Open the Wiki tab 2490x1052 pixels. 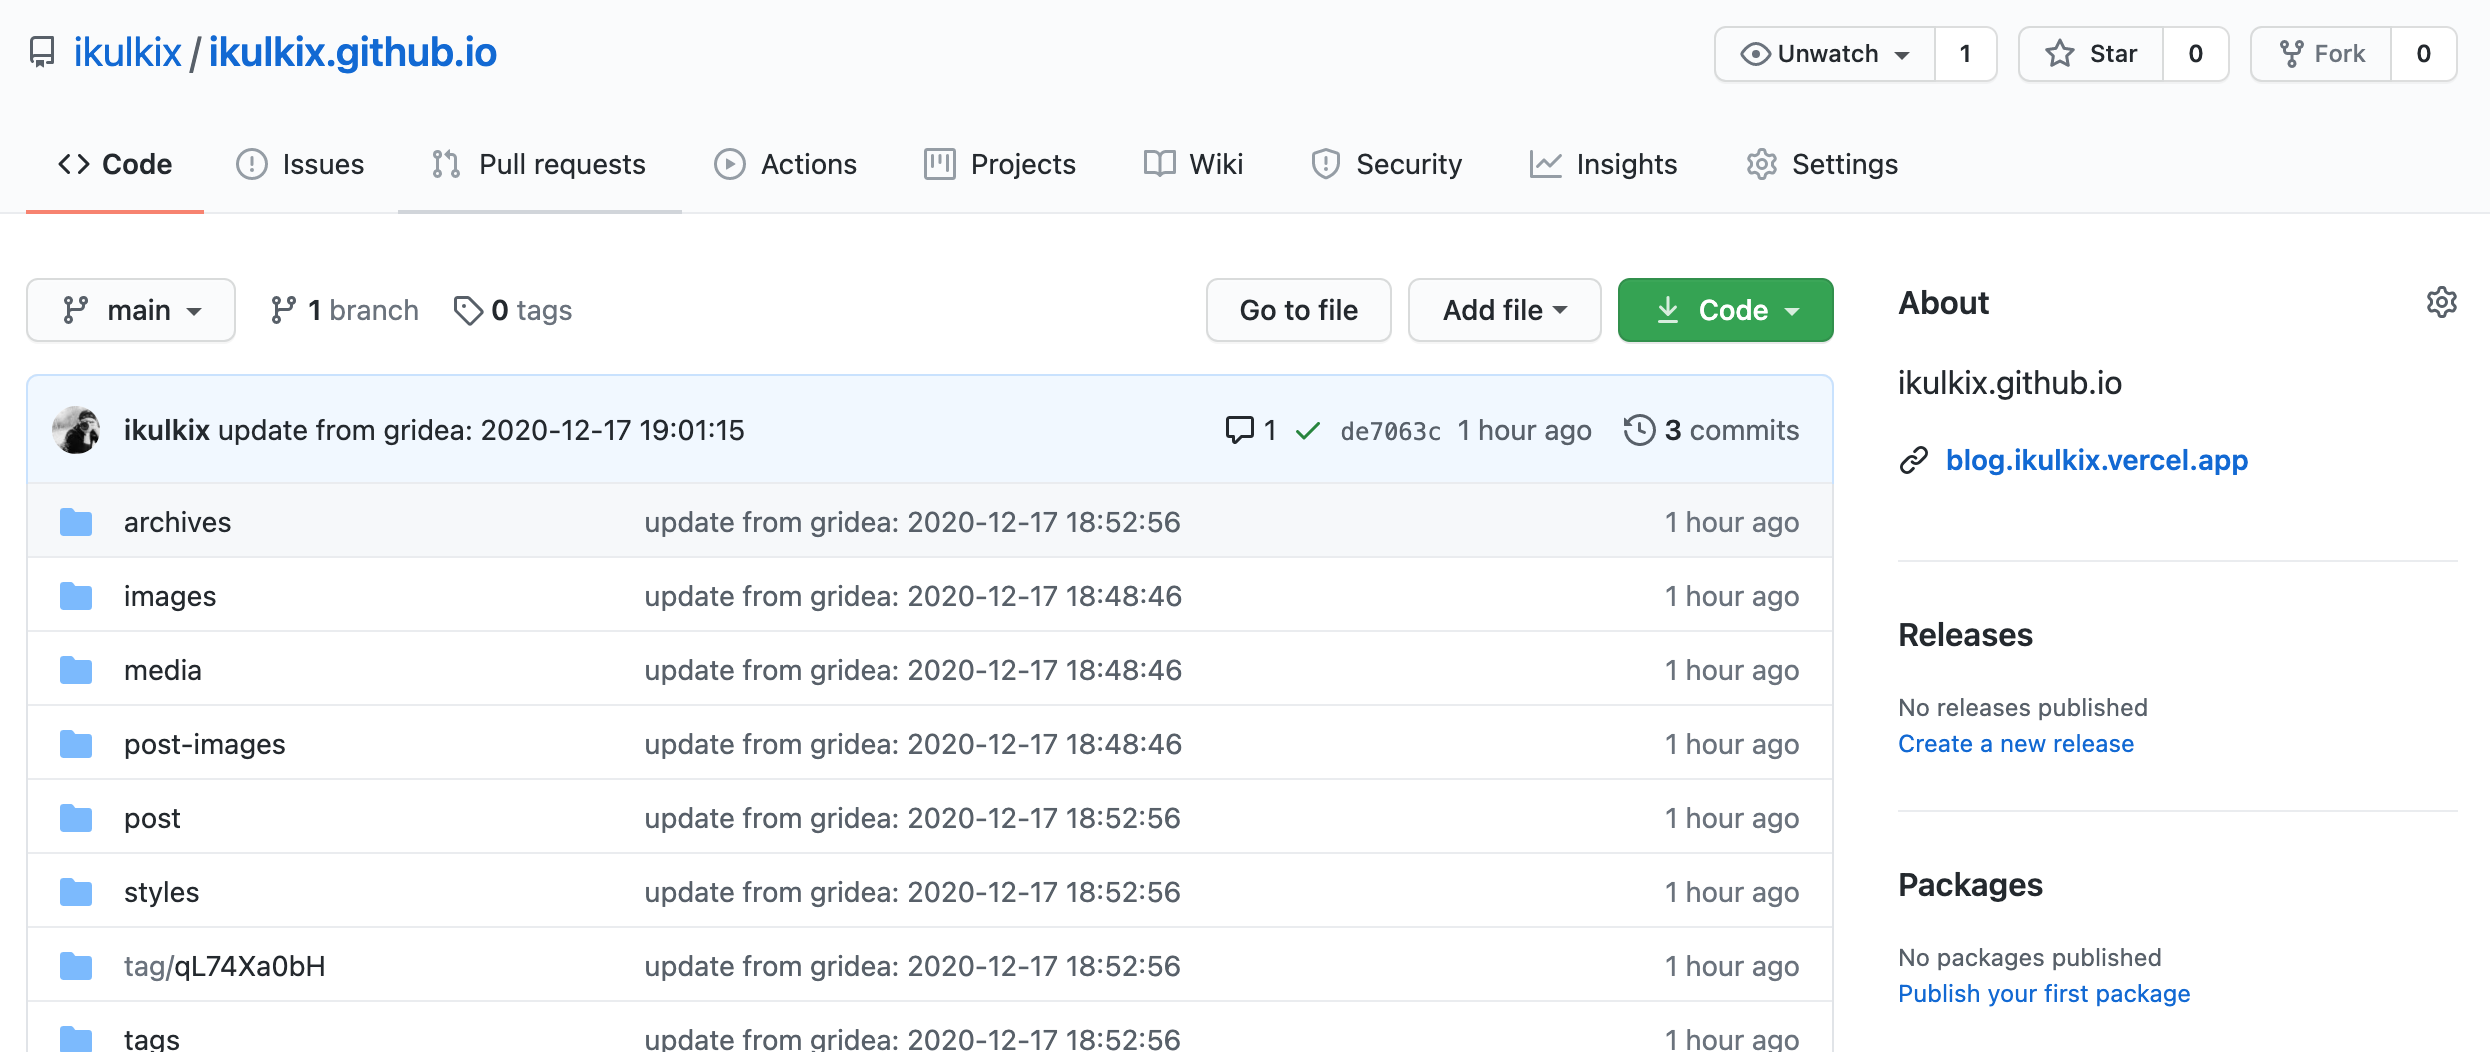click(1193, 164)
